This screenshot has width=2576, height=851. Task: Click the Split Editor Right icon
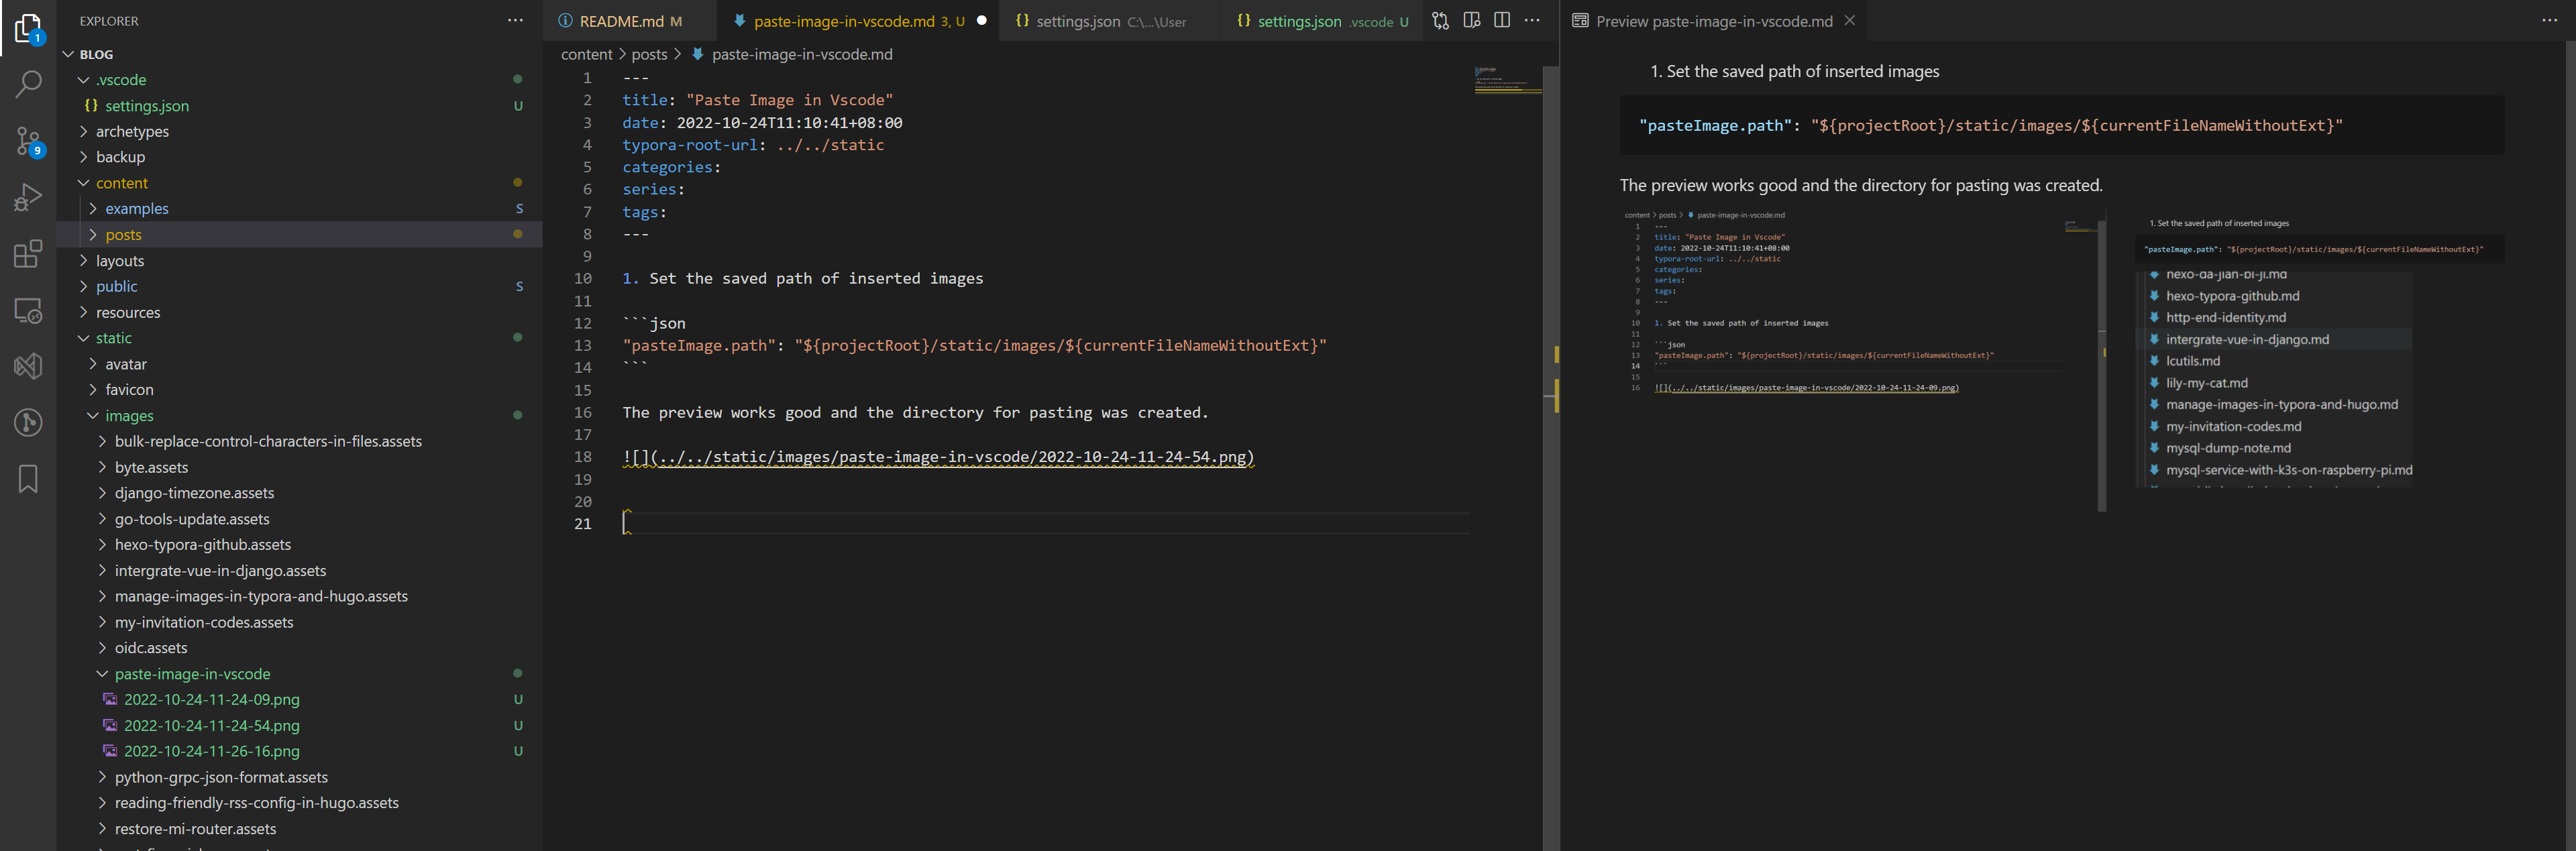tap(1501, 20)
